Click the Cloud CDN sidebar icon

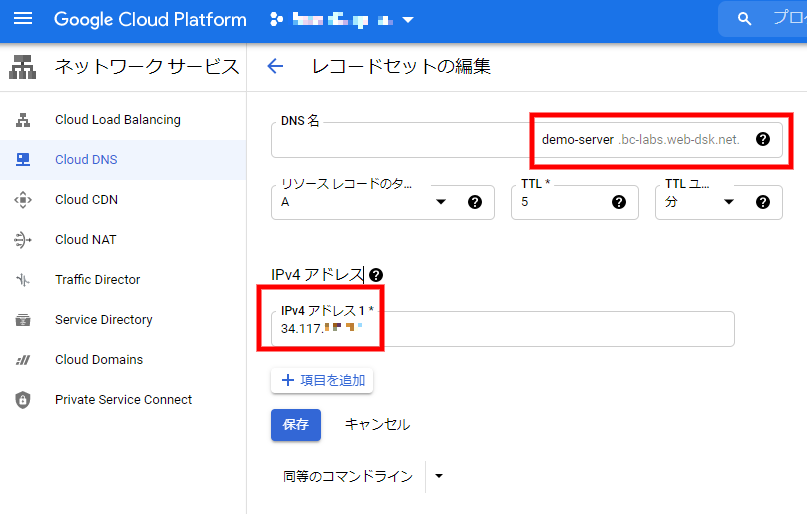pyautogui.click(x=23, y=200)
